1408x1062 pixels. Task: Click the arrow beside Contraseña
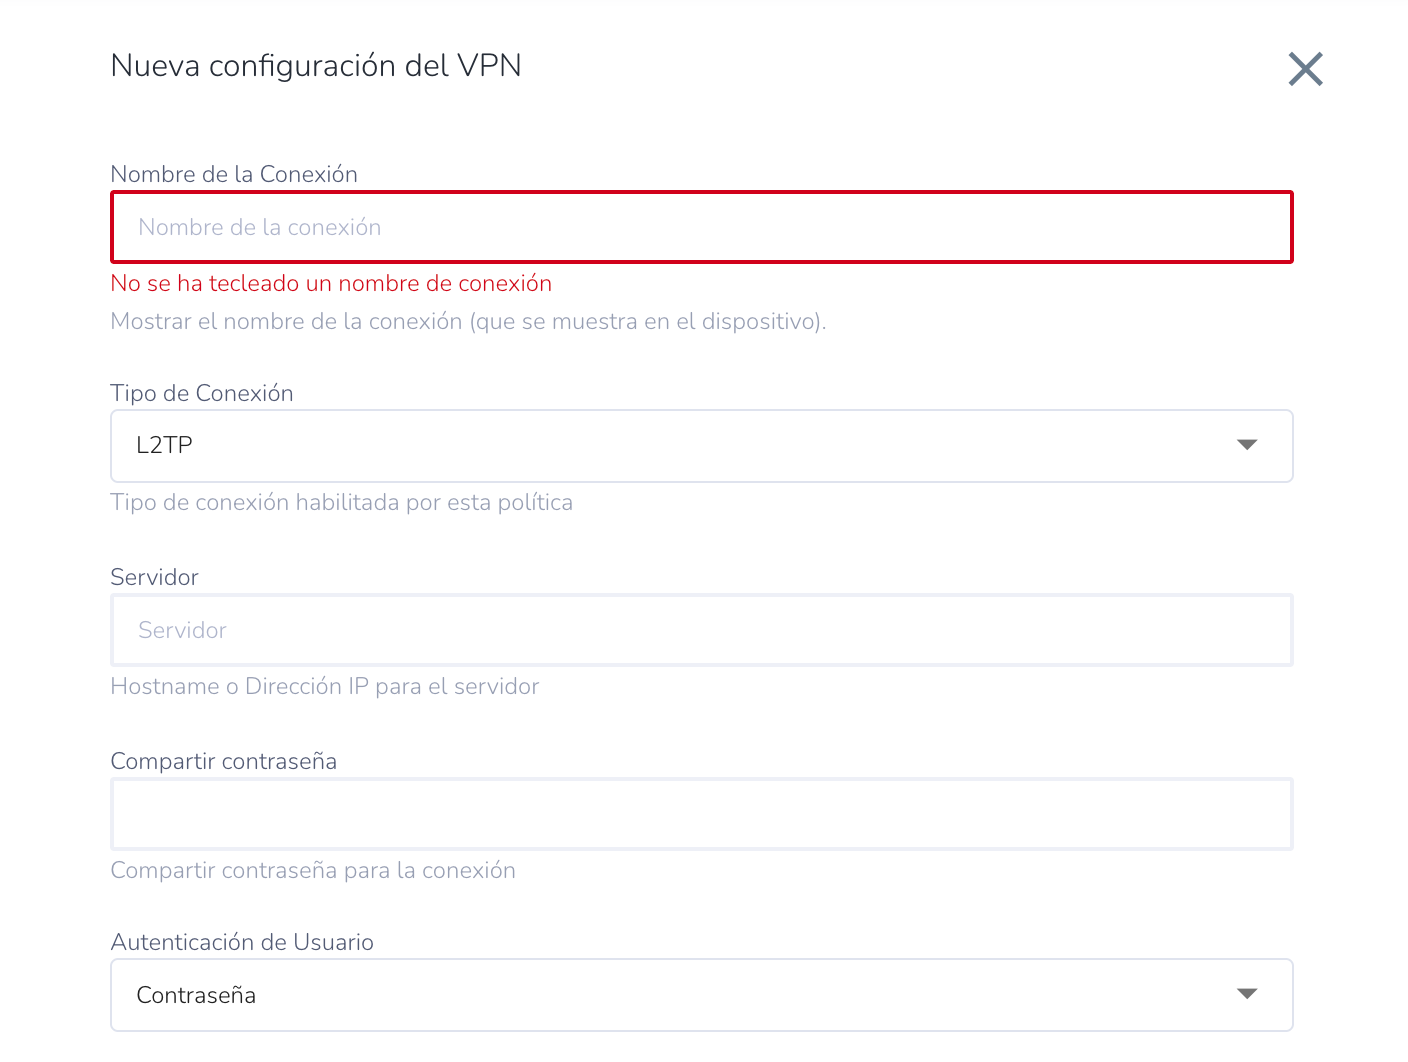pyautogui.click(x=1246, y=994)
